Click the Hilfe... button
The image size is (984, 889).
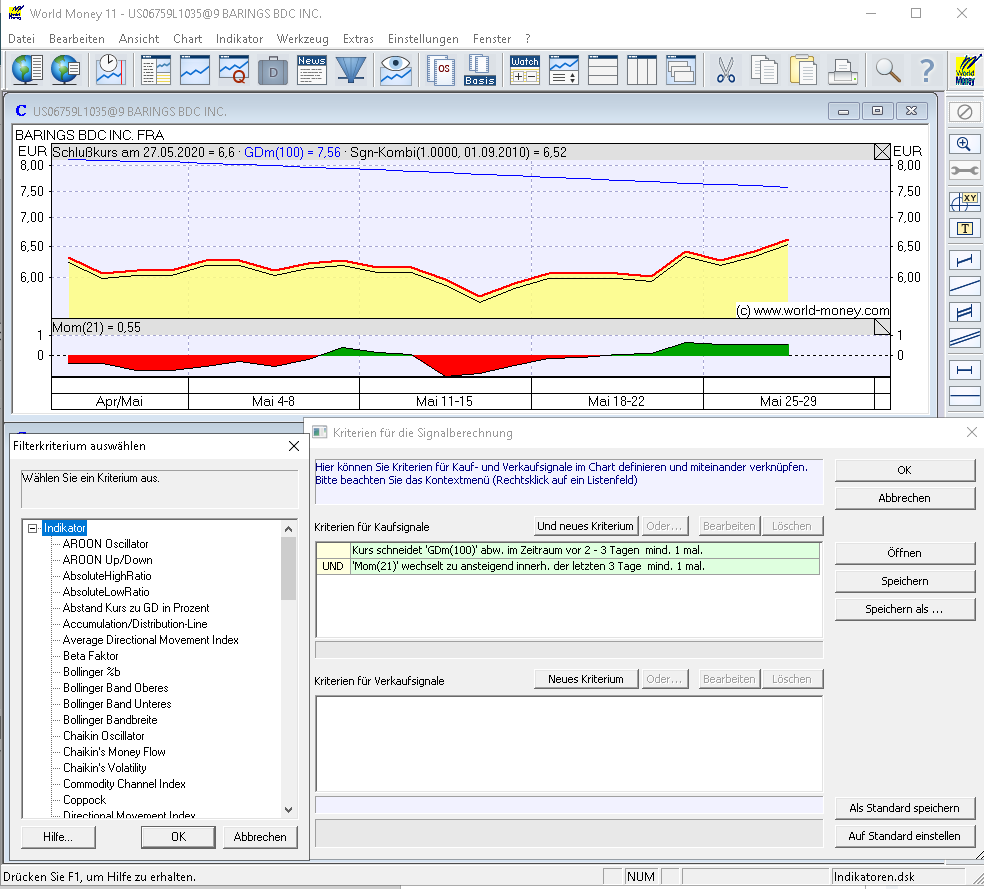58,837
